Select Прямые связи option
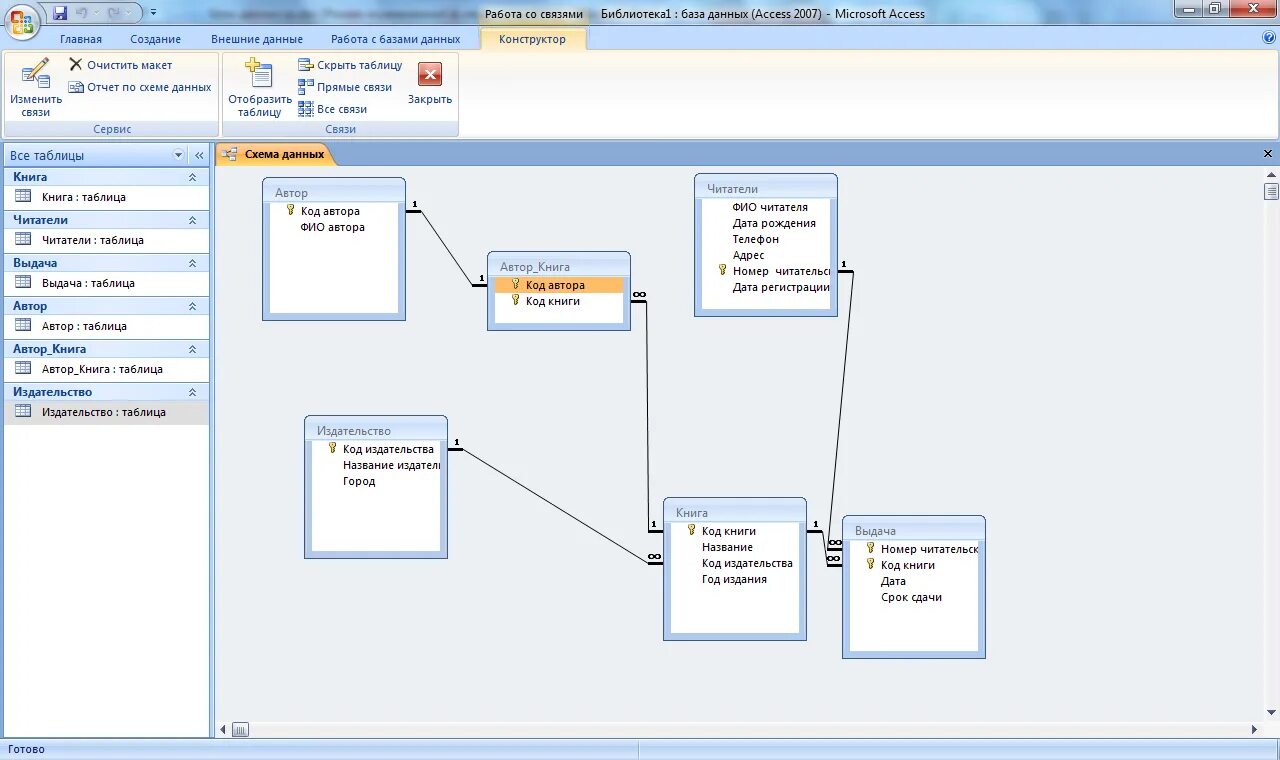 [345, 87]
